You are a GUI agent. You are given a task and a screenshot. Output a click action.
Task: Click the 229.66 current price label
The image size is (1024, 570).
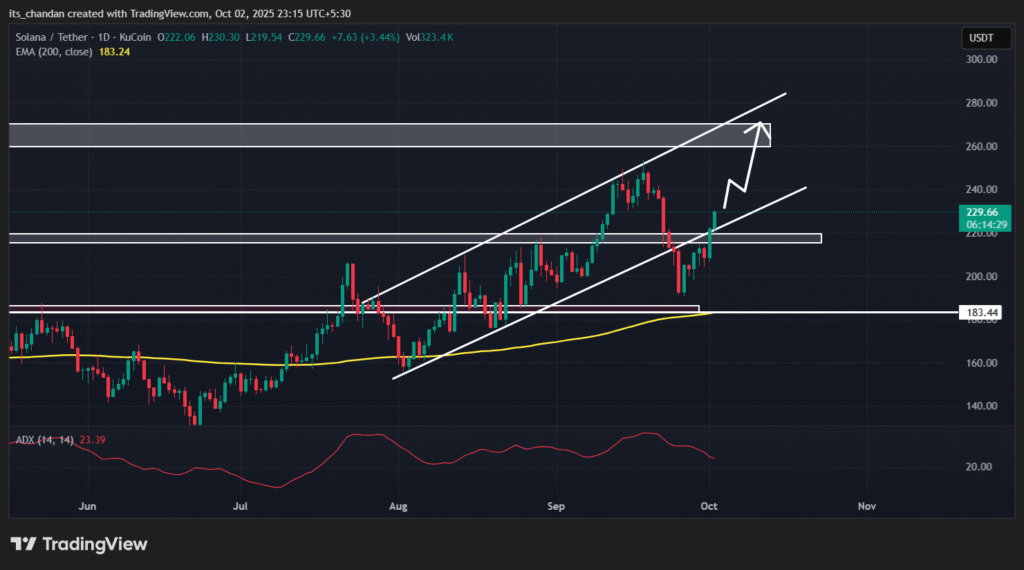pyautogui.click(x=982, y=212)
